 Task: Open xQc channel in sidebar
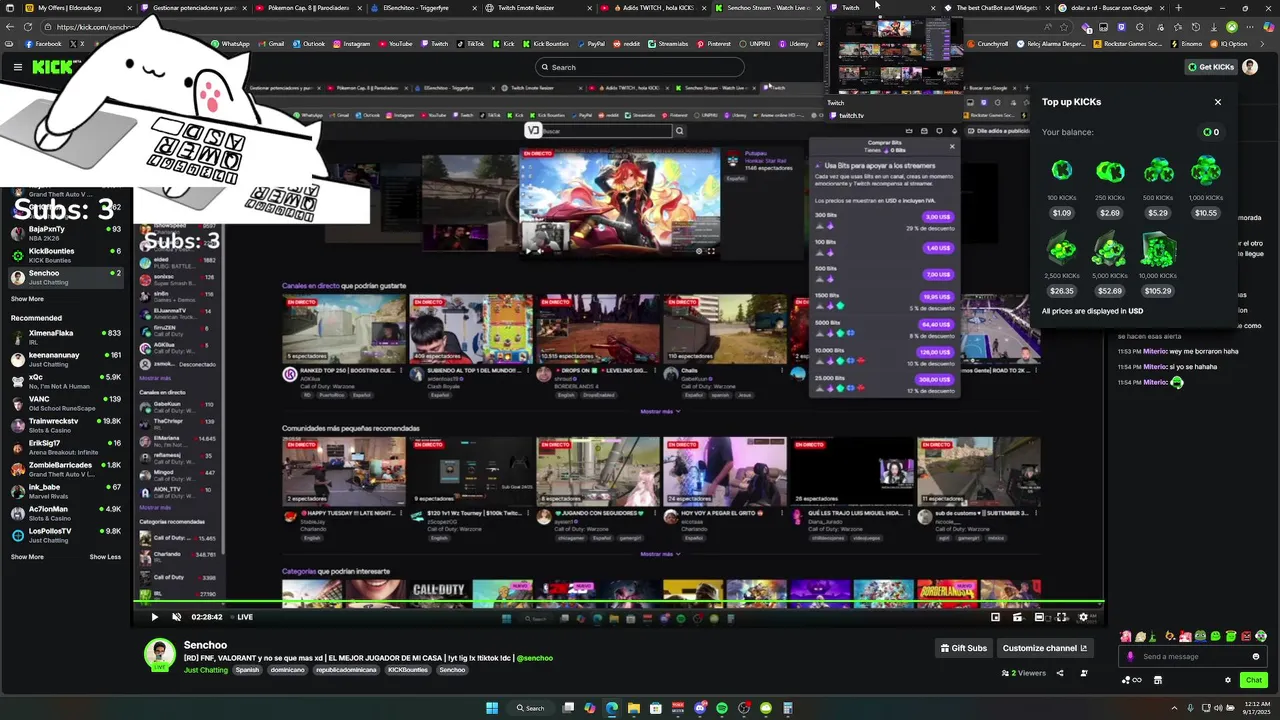point(66,381)
